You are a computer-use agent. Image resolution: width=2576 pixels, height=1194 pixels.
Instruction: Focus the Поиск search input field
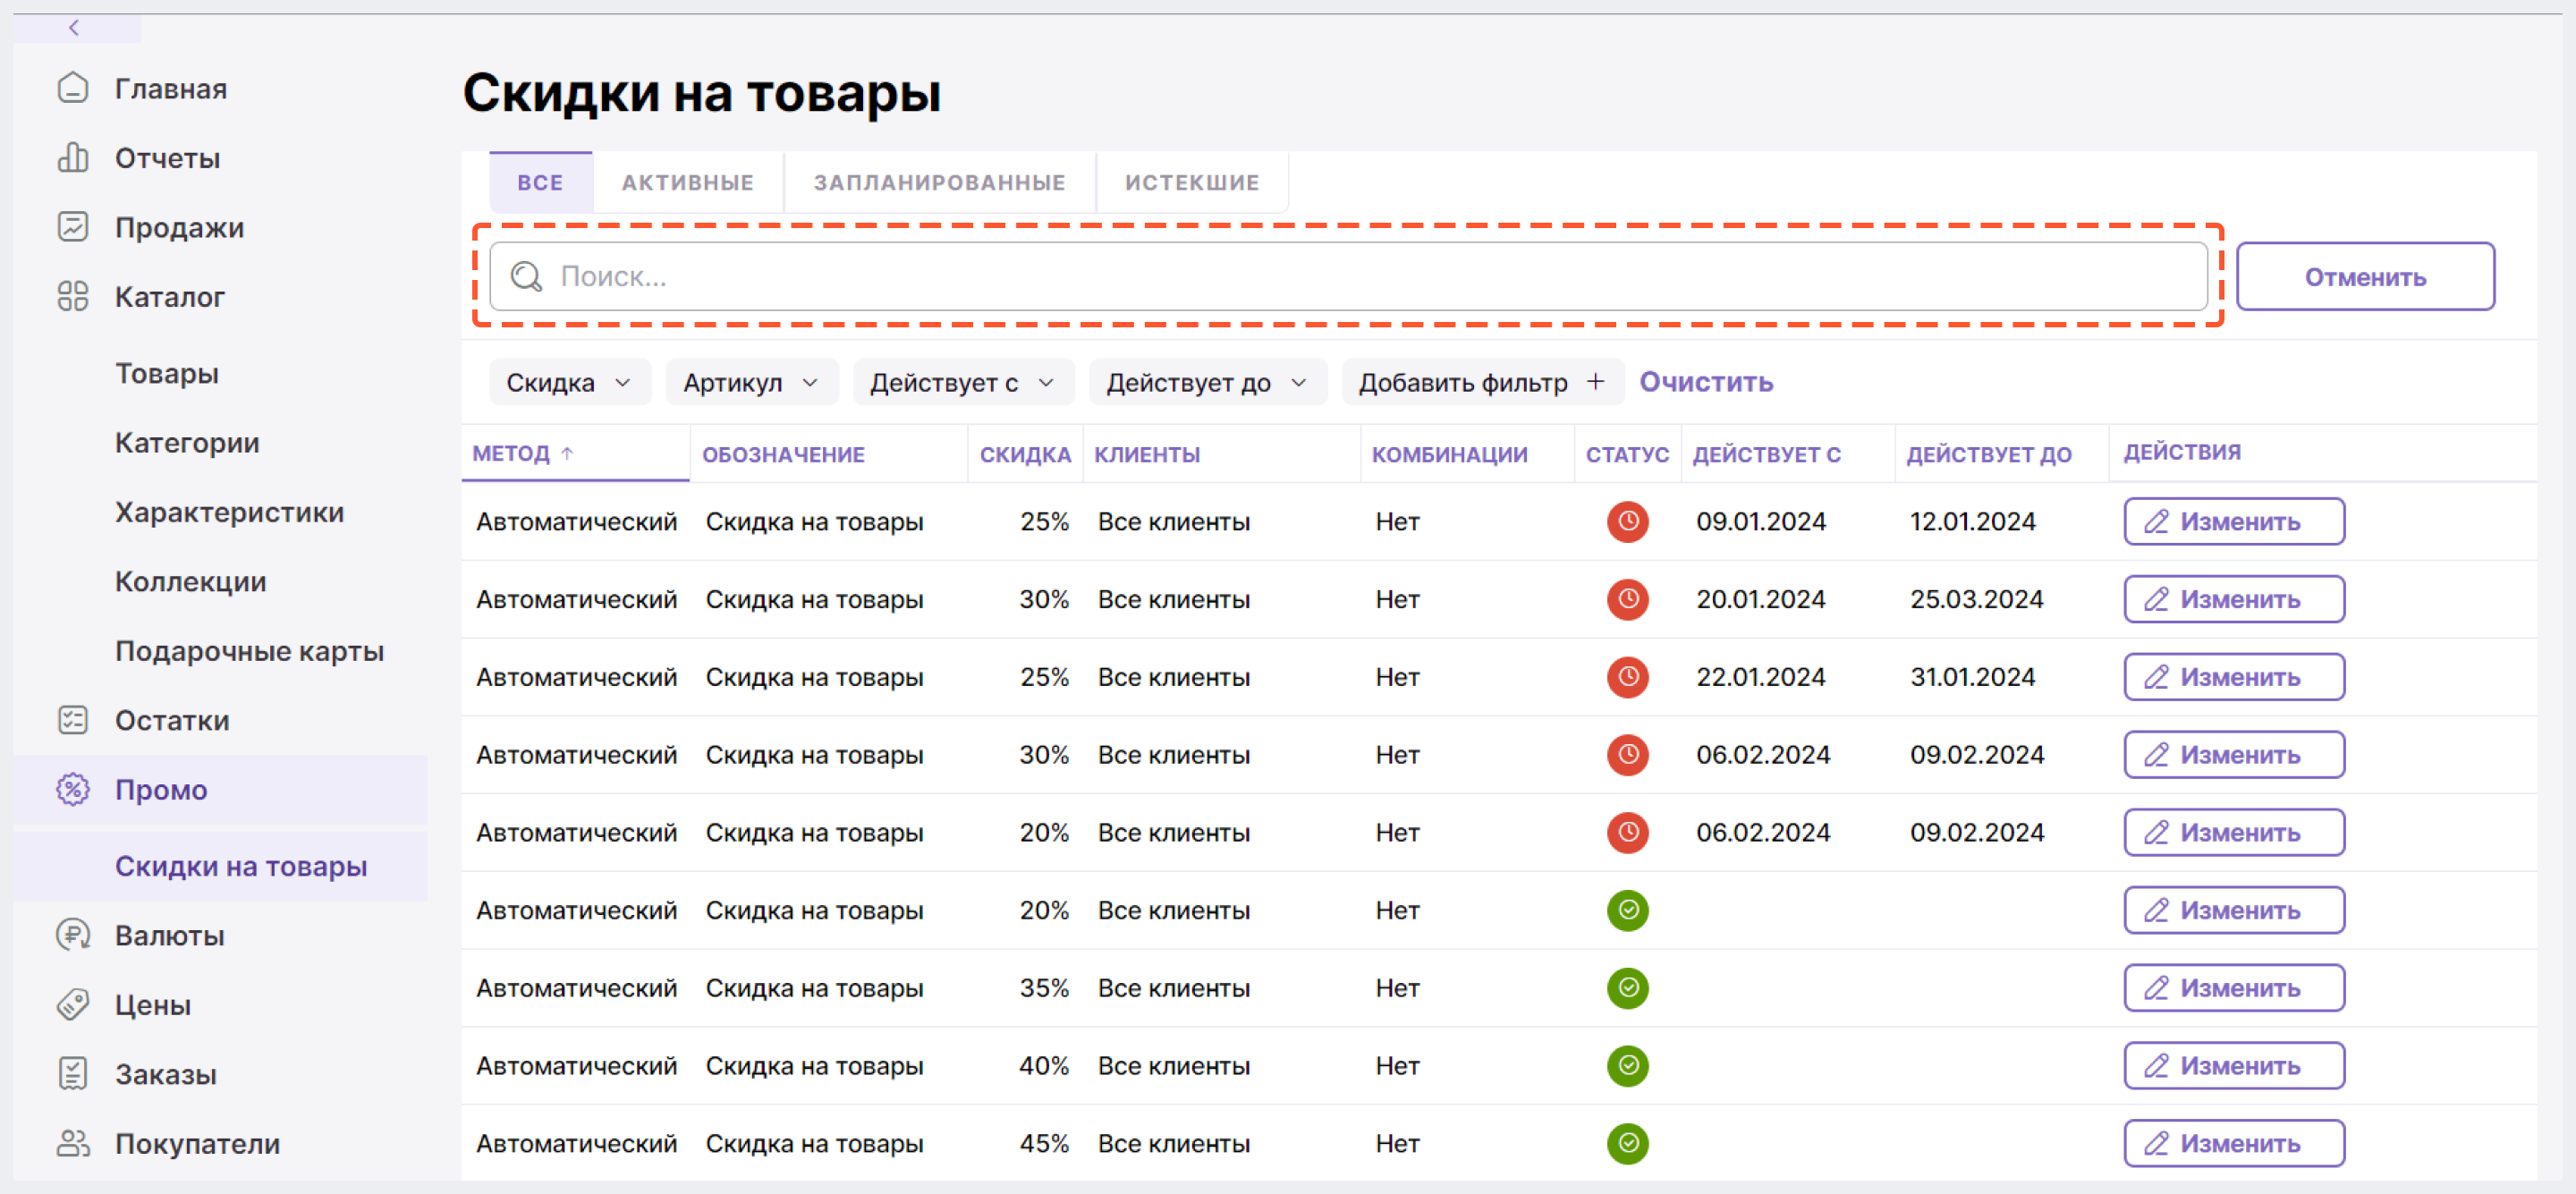[x=1348, y=276]
